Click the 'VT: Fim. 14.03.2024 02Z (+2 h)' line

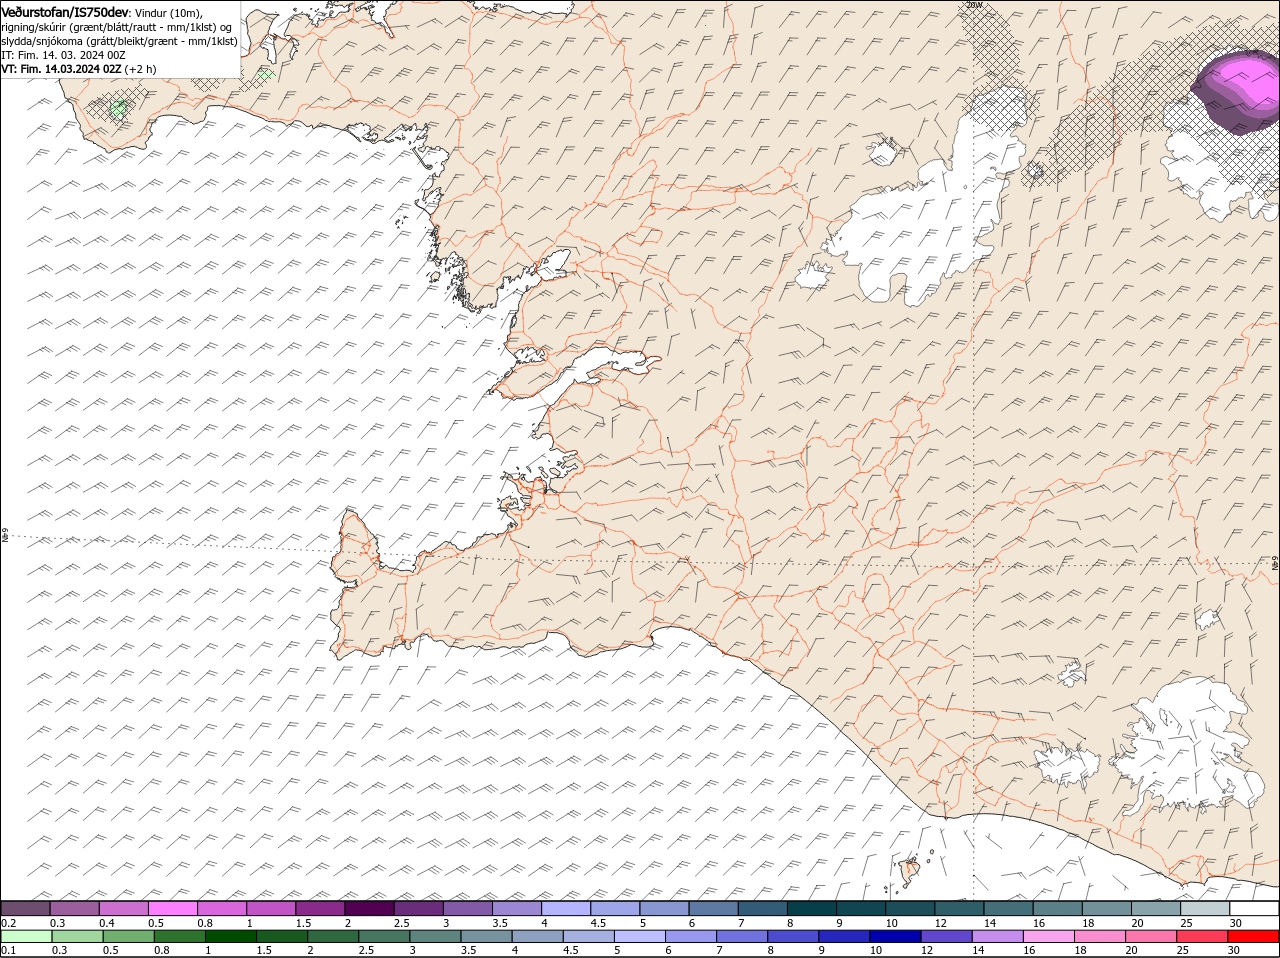79,69
